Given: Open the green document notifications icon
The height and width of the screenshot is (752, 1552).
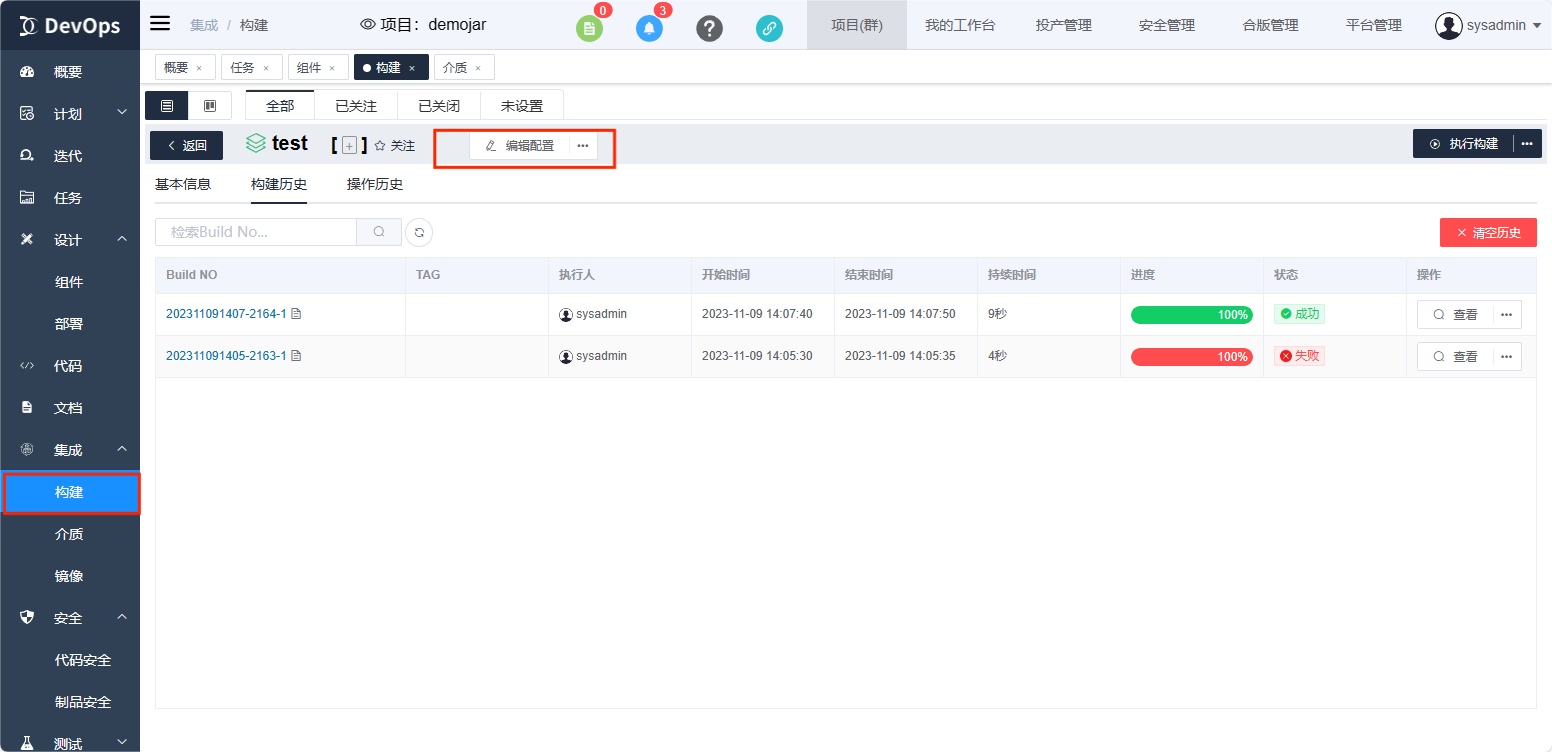Looking at the screenshot, I should pyautogui.click(x=589, y=28).
